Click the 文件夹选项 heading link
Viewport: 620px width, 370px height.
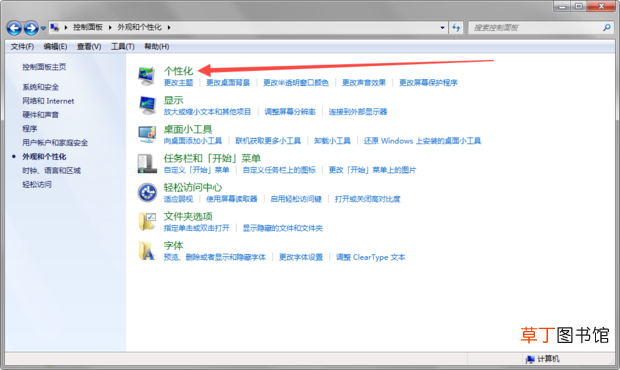(x=188, y=217)
